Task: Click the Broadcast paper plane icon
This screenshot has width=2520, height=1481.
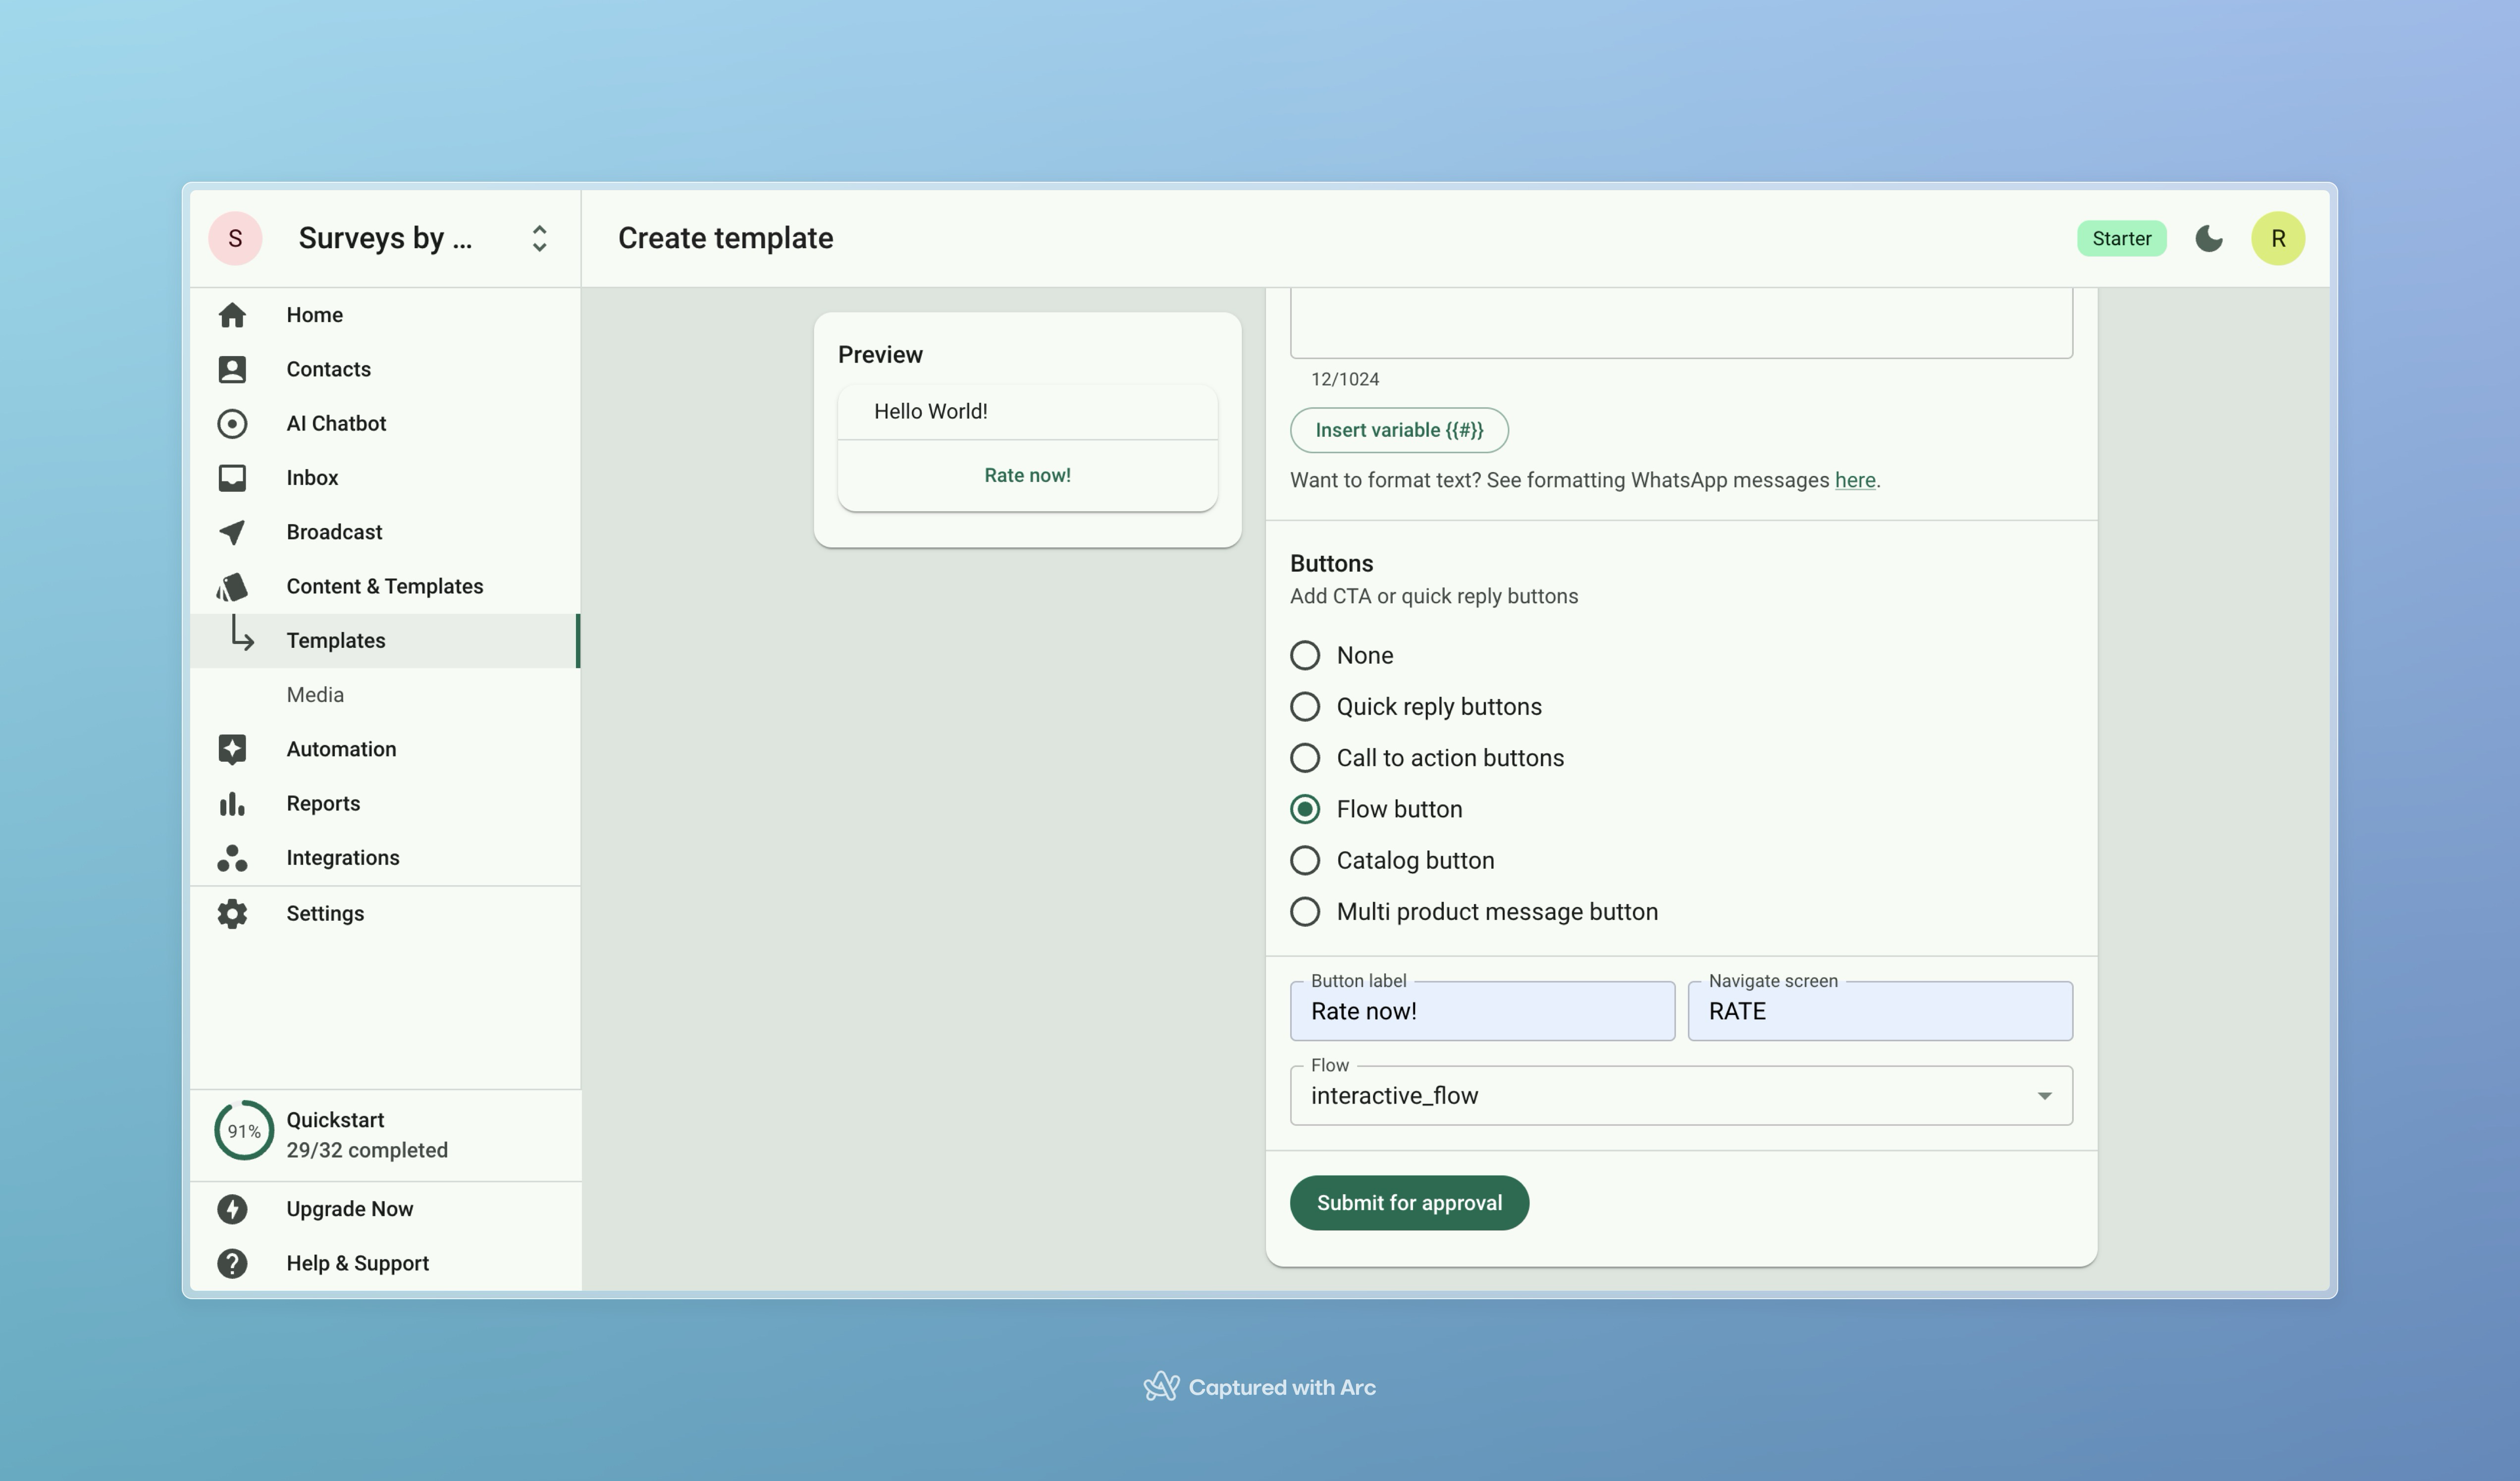Action: (232, 532)
